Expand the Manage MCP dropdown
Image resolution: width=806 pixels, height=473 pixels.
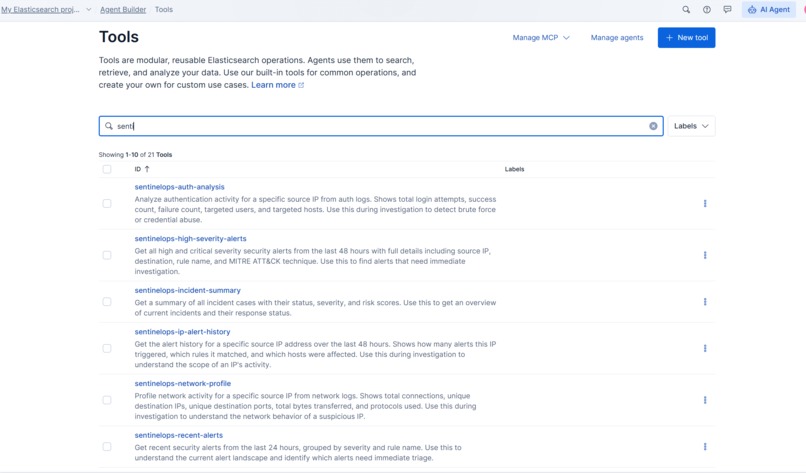(541, 38)
